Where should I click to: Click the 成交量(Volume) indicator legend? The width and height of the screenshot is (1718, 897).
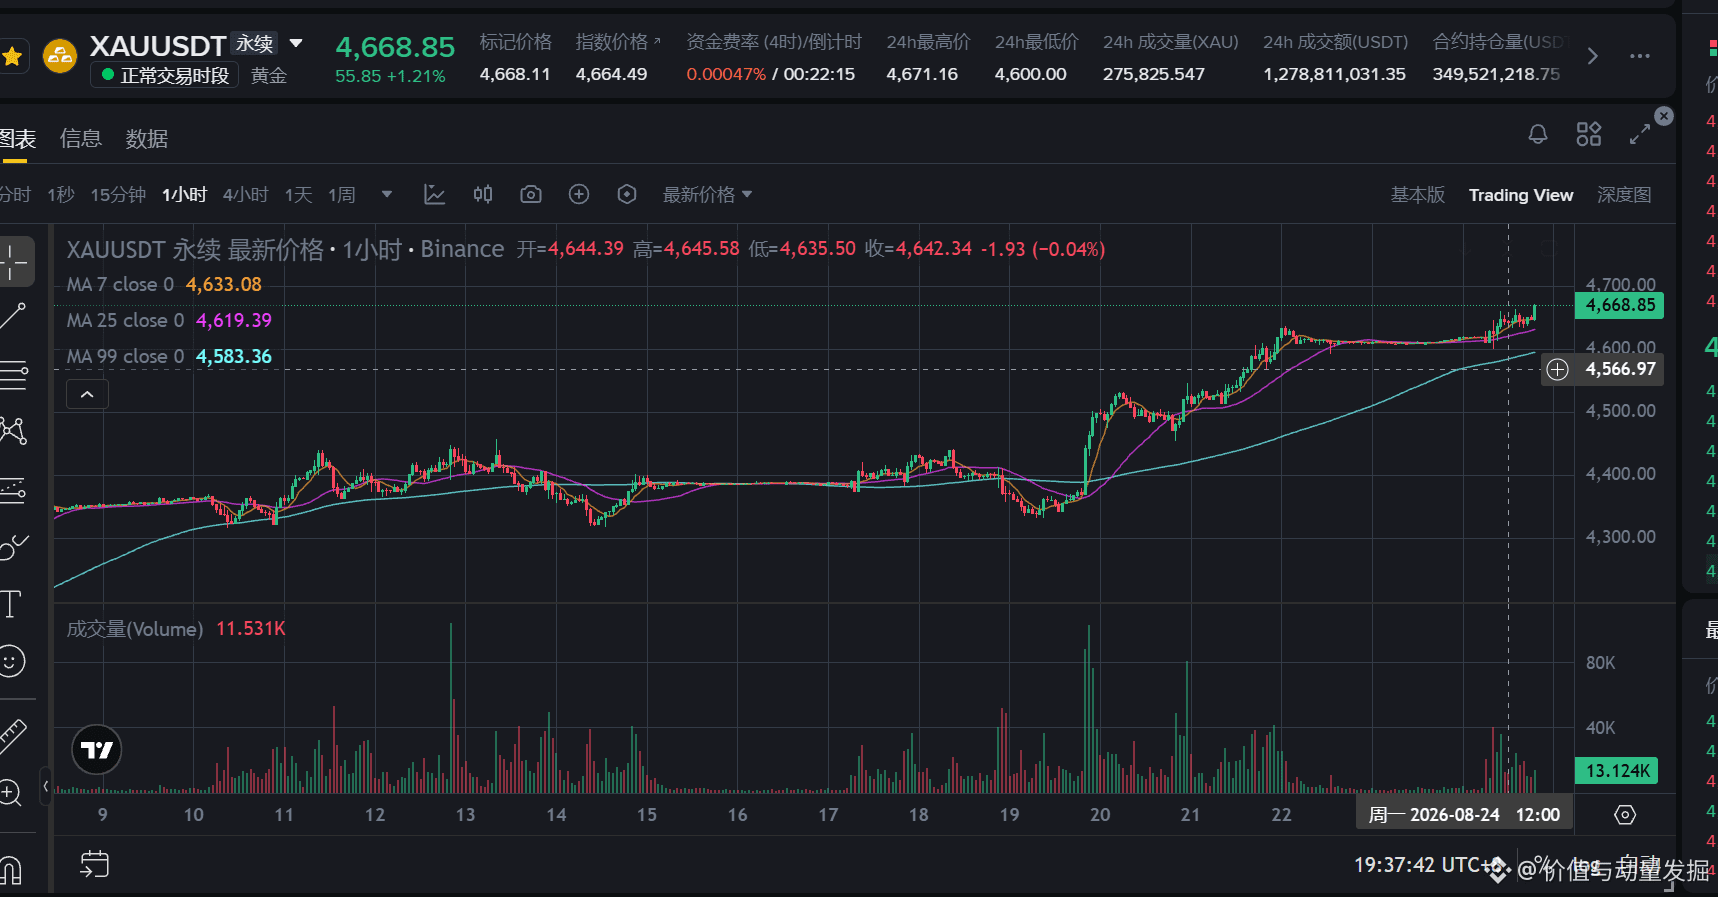pyautogui.click(x=176, y=629)
